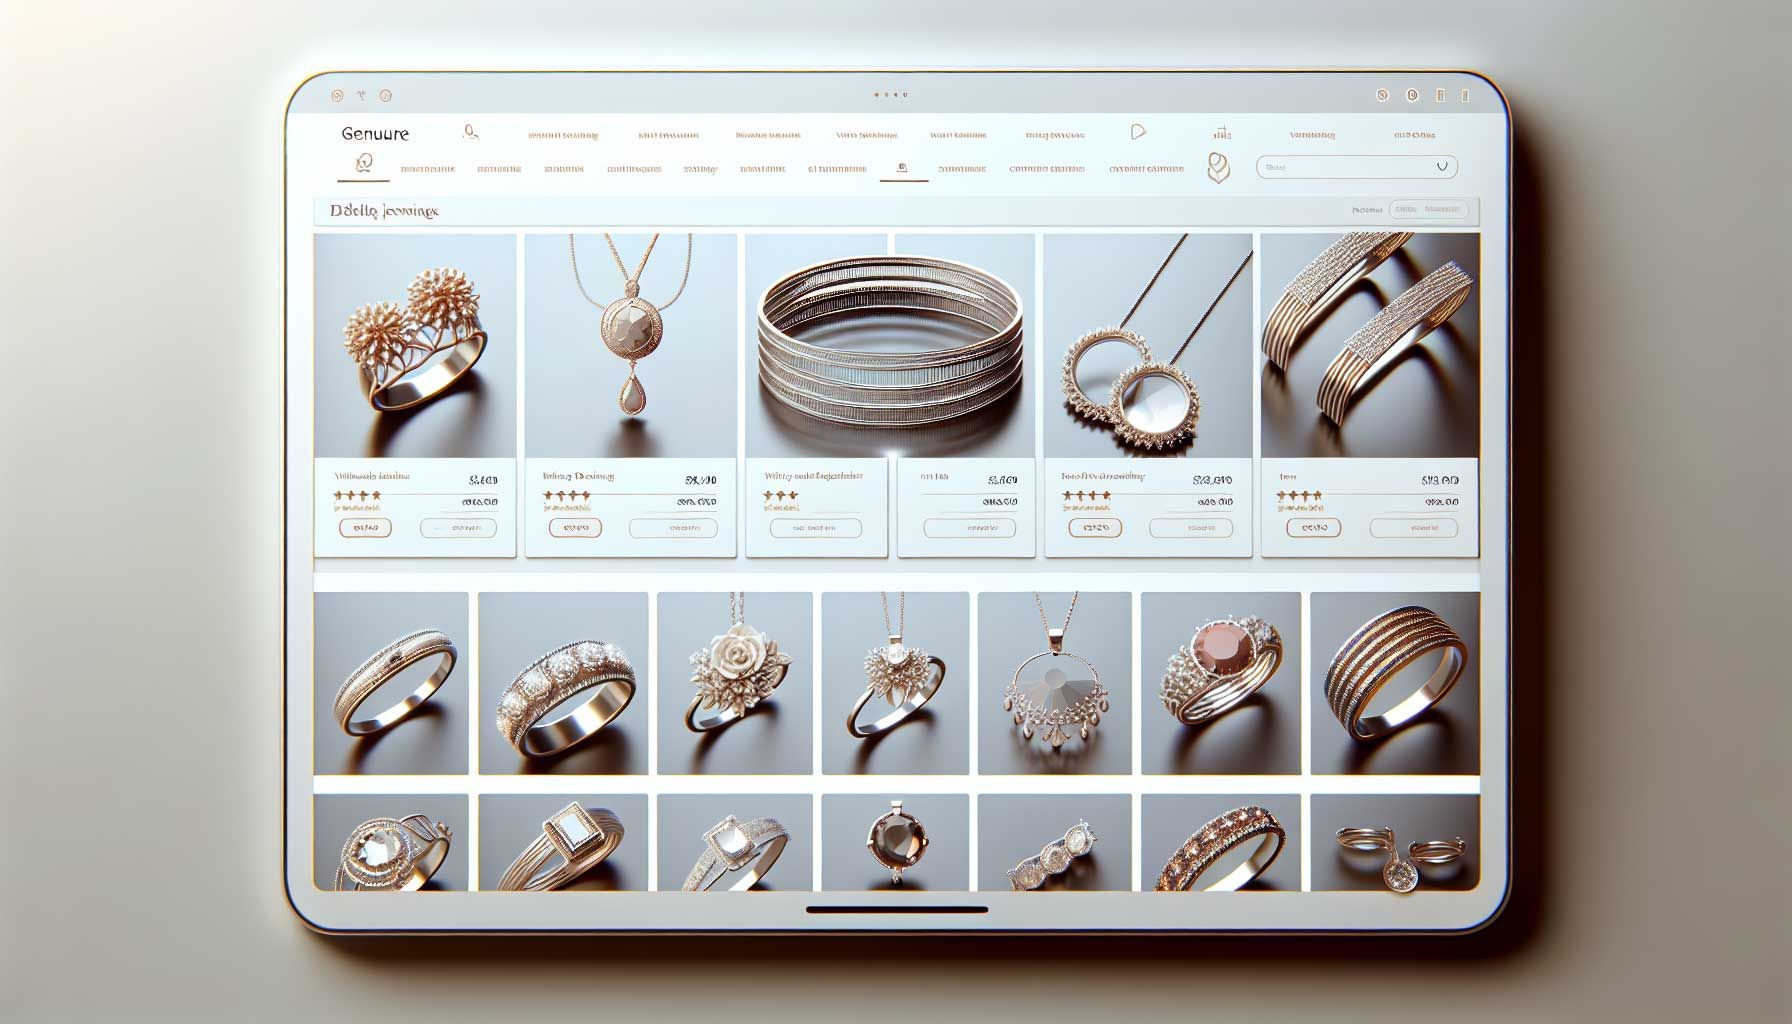The height and width of the screenshot is (1024, 1792).
Task: Open the white rose flower ring thumbnail
Action: coord(734,683)
